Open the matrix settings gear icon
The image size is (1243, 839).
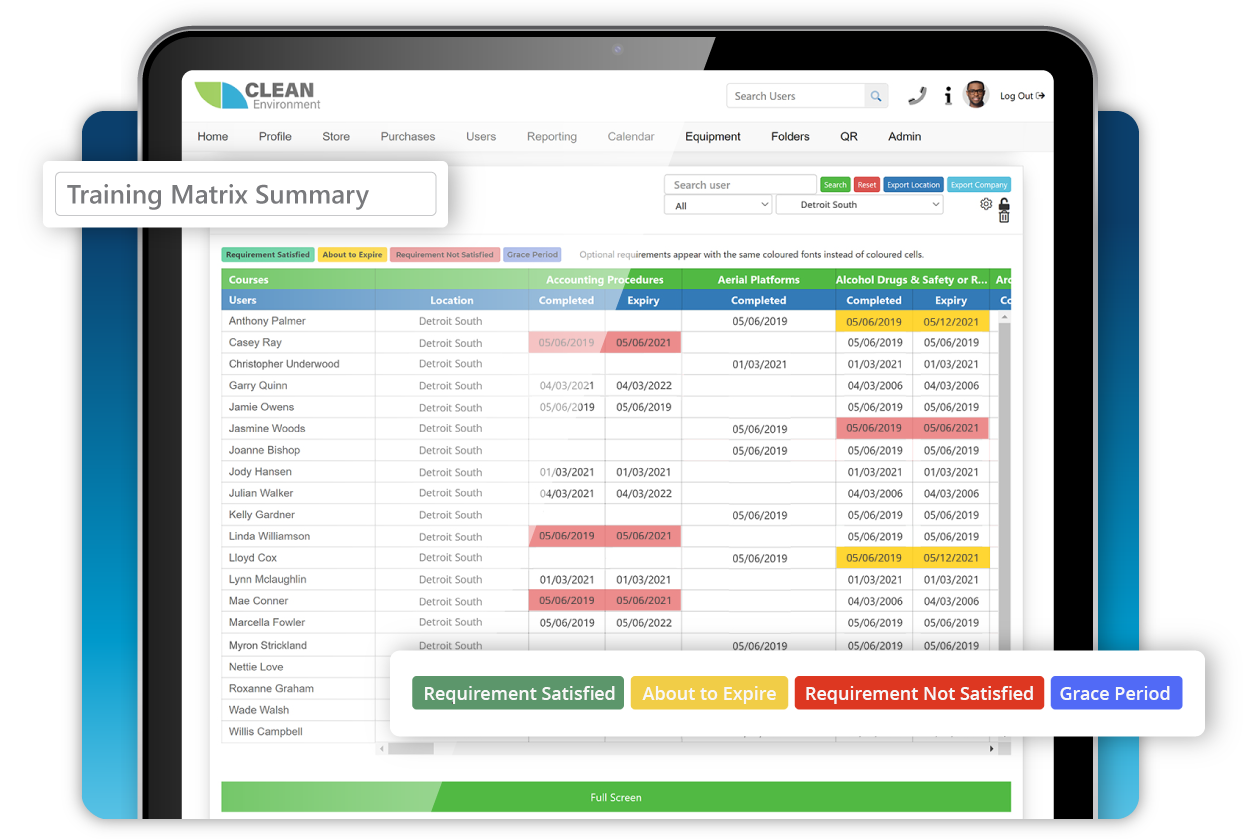(x=986, y=204)
